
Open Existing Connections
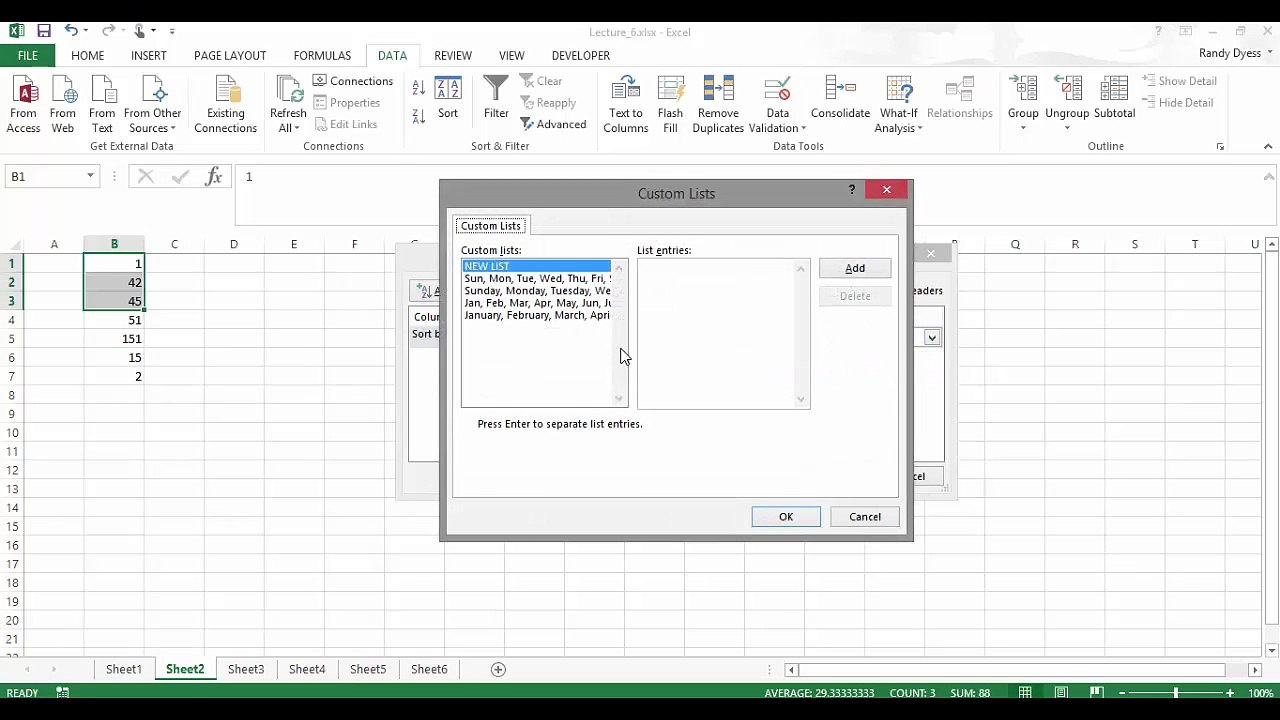click(226, 104)
